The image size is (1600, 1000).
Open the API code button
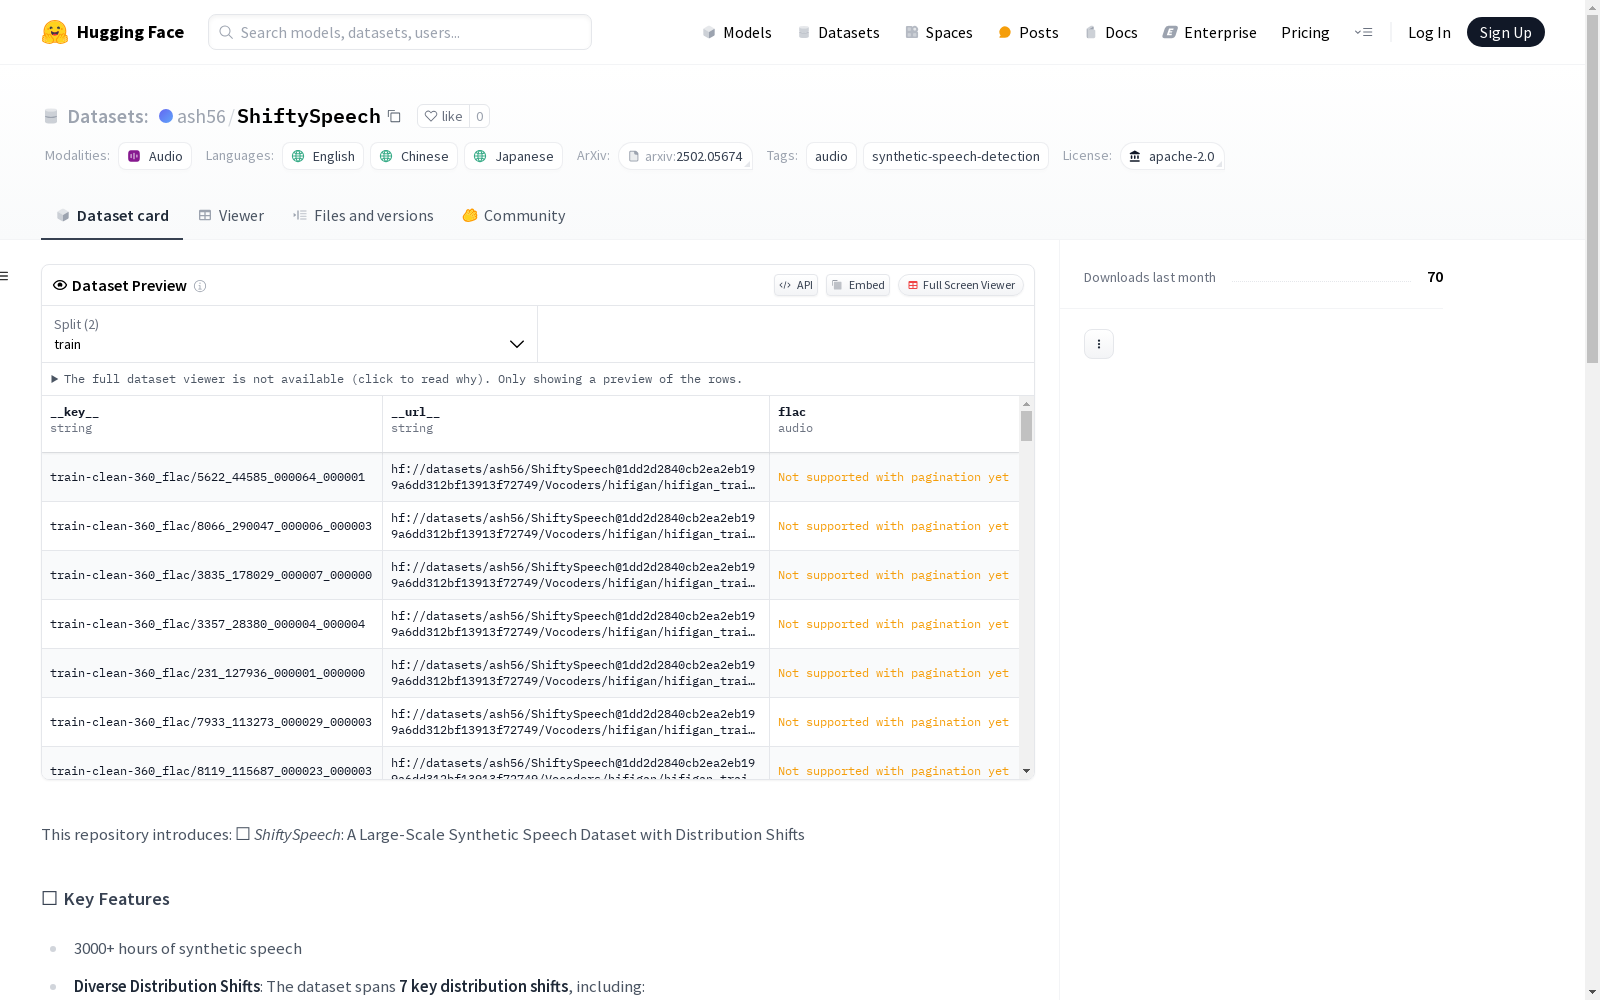coord(796,285)
